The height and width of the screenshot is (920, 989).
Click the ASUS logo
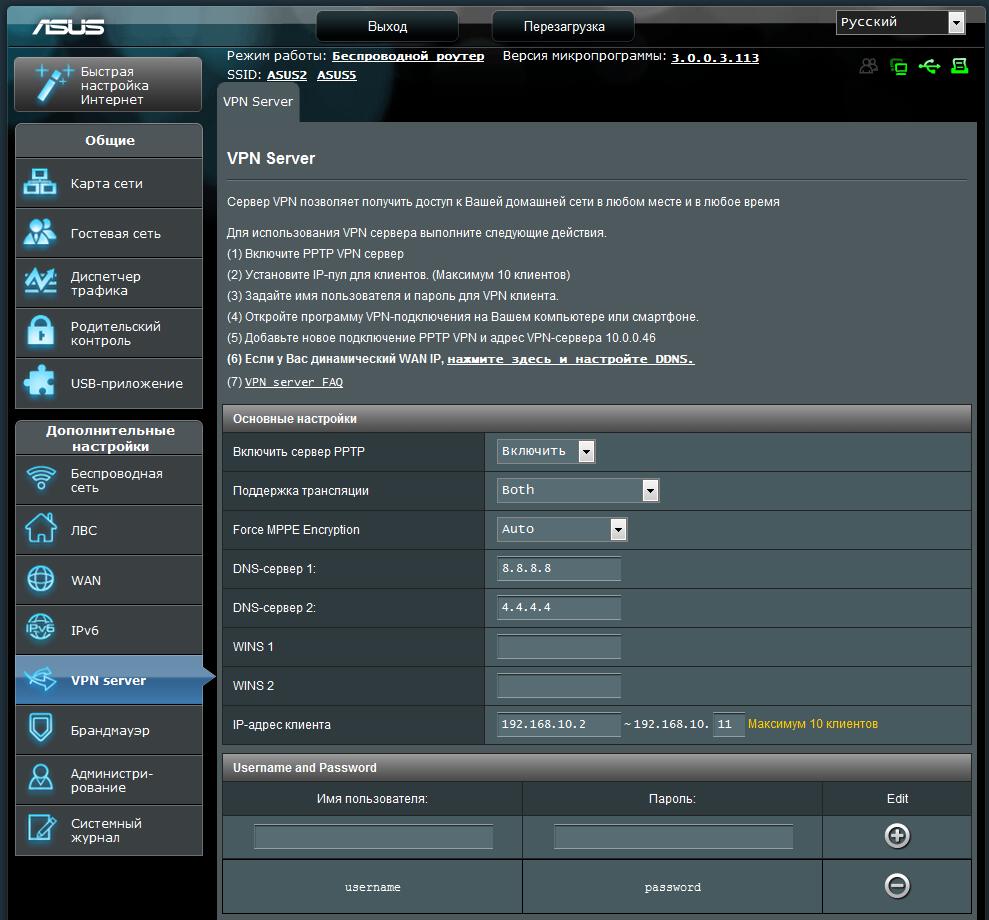(68, 27)
